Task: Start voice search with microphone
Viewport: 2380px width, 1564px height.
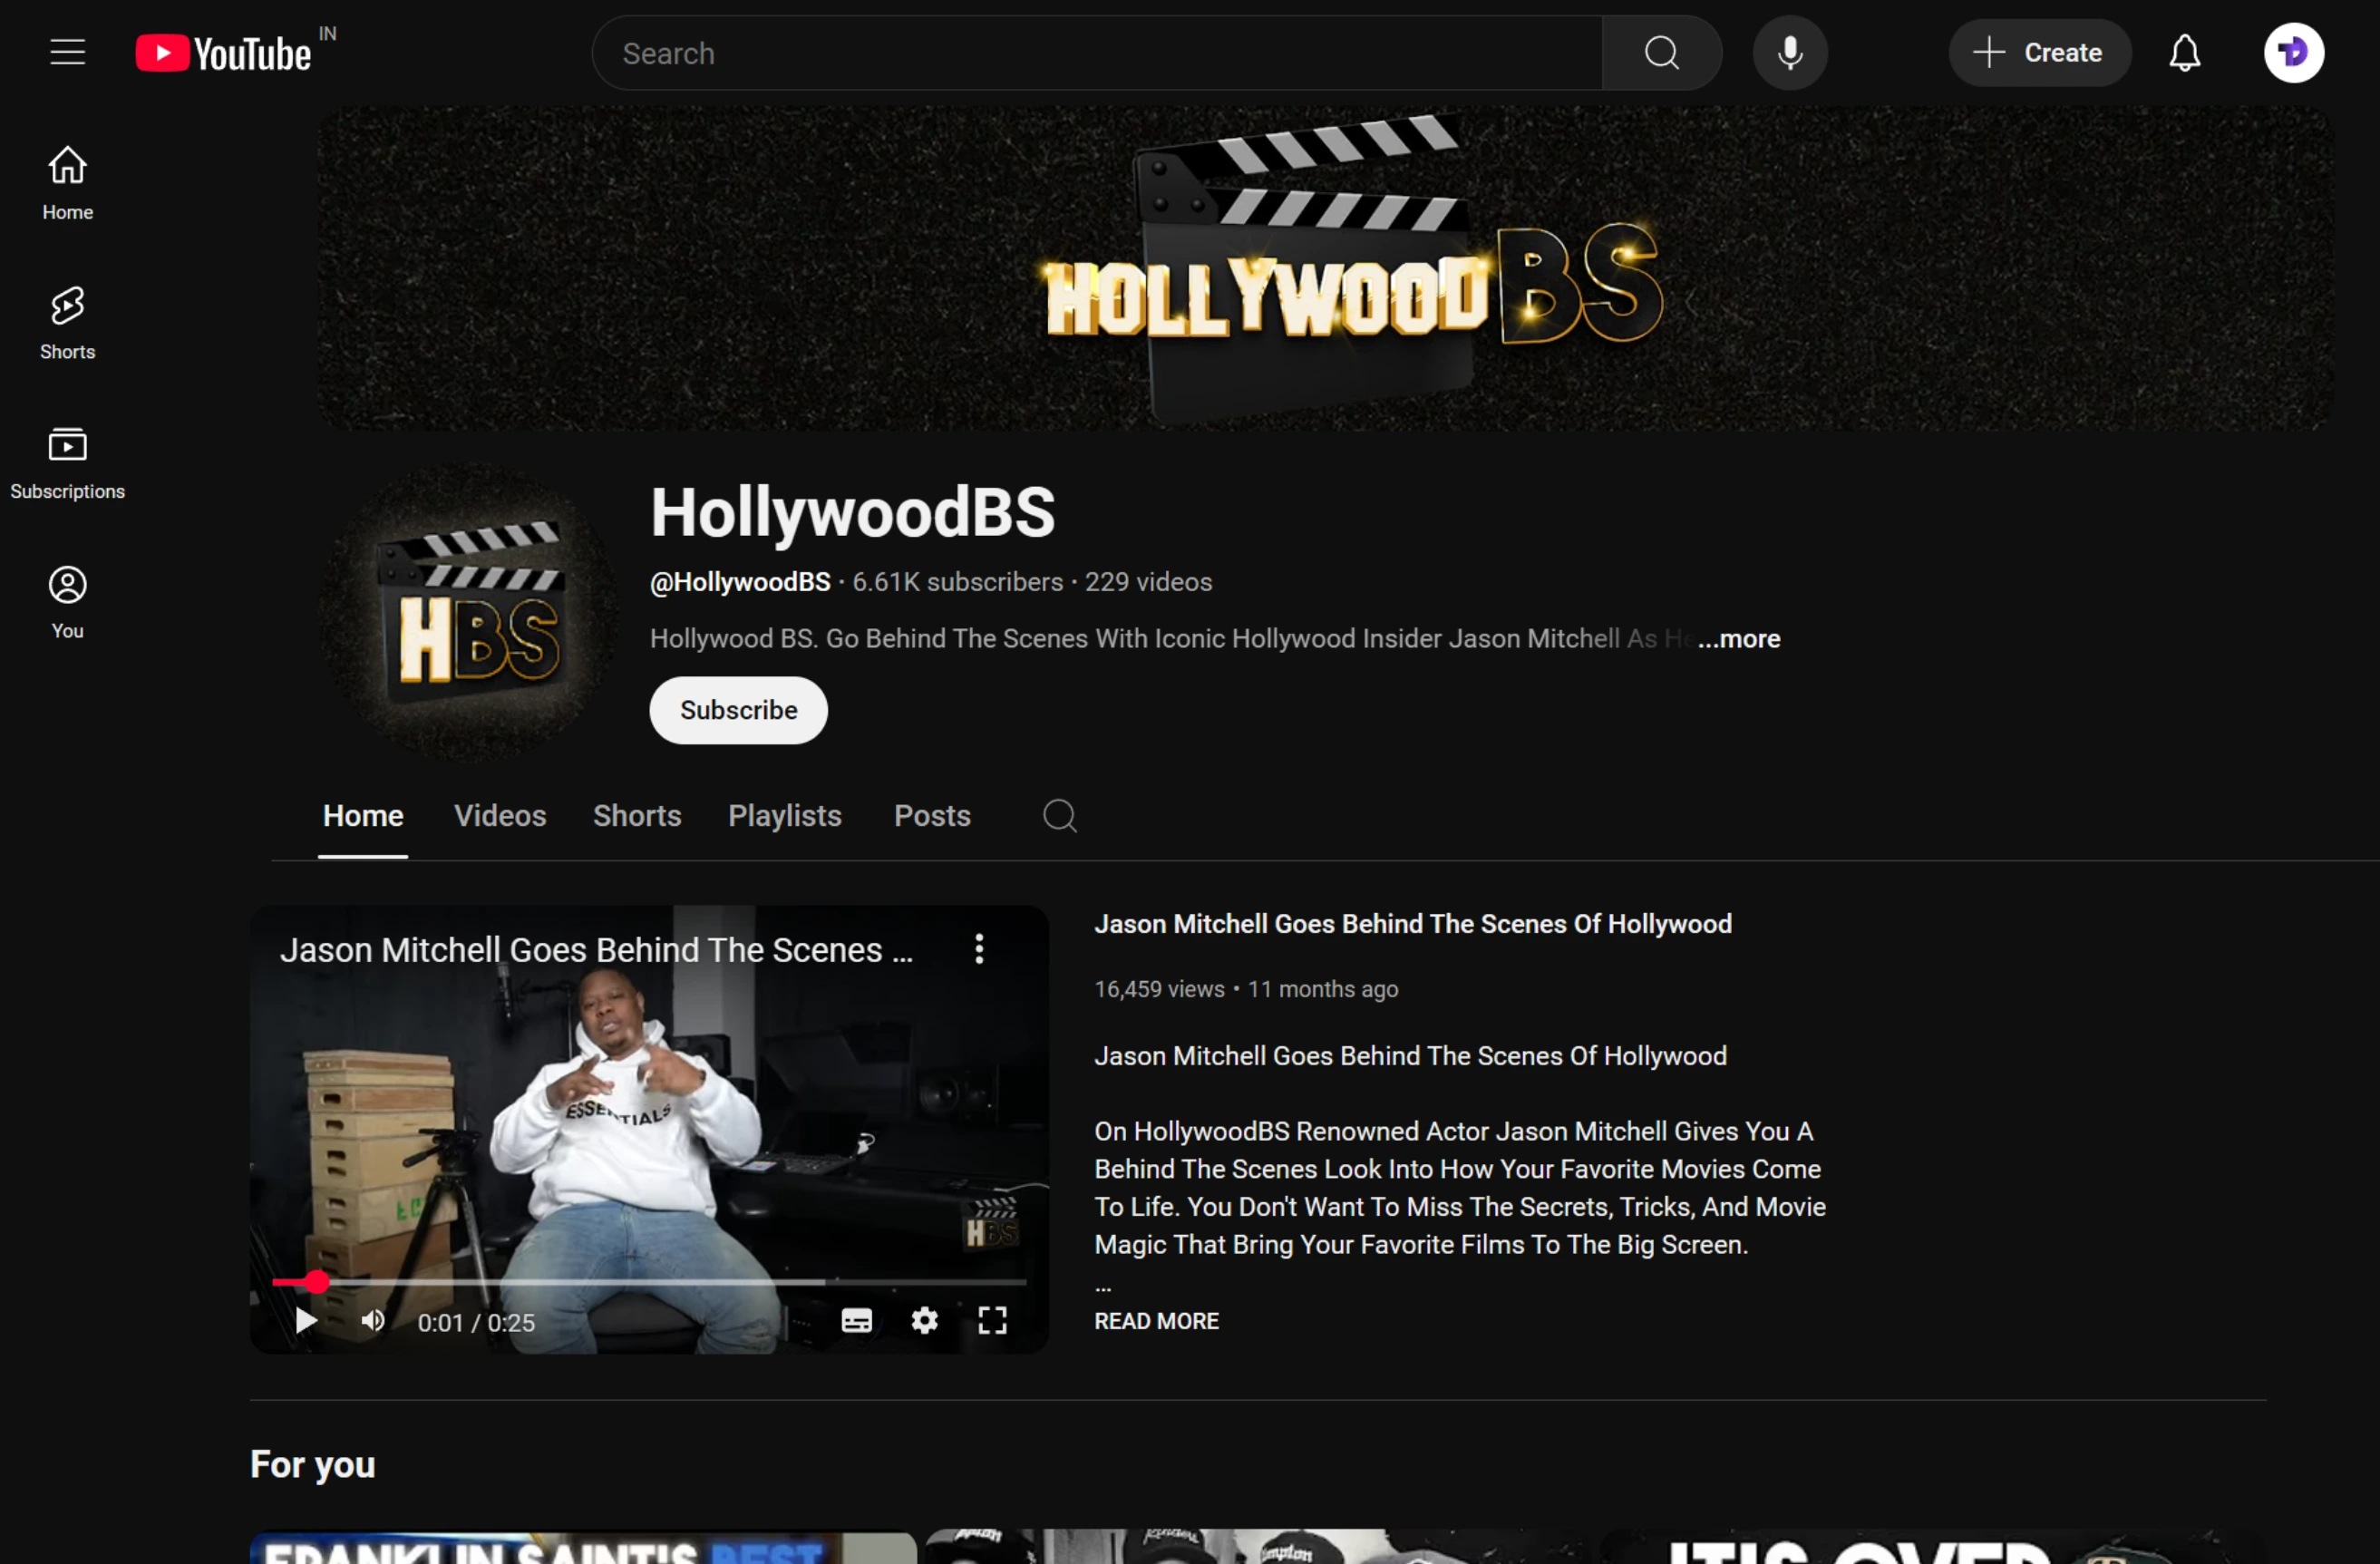Action: pos(1790,53)
